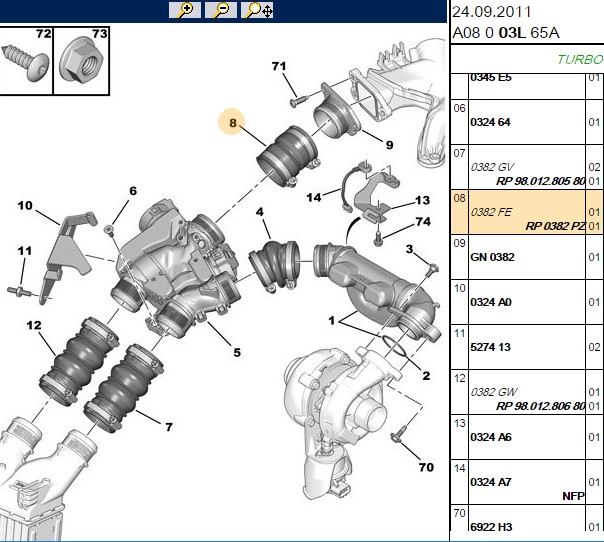The height and width of the screenshot is (542, 604).
Task: Click part reference GN 0382 in row 09
Action: tap(492, 257)
